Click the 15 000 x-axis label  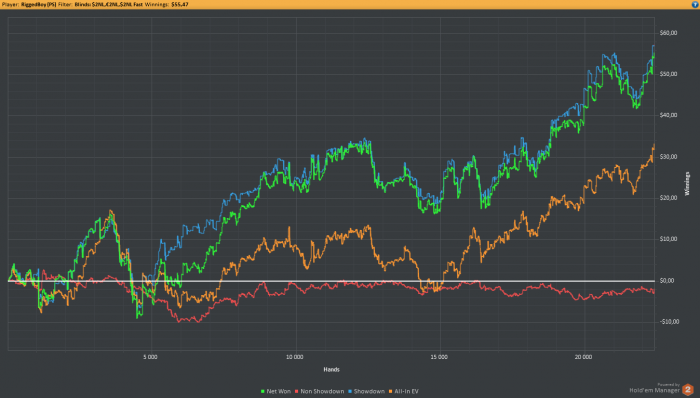(439, 357)
